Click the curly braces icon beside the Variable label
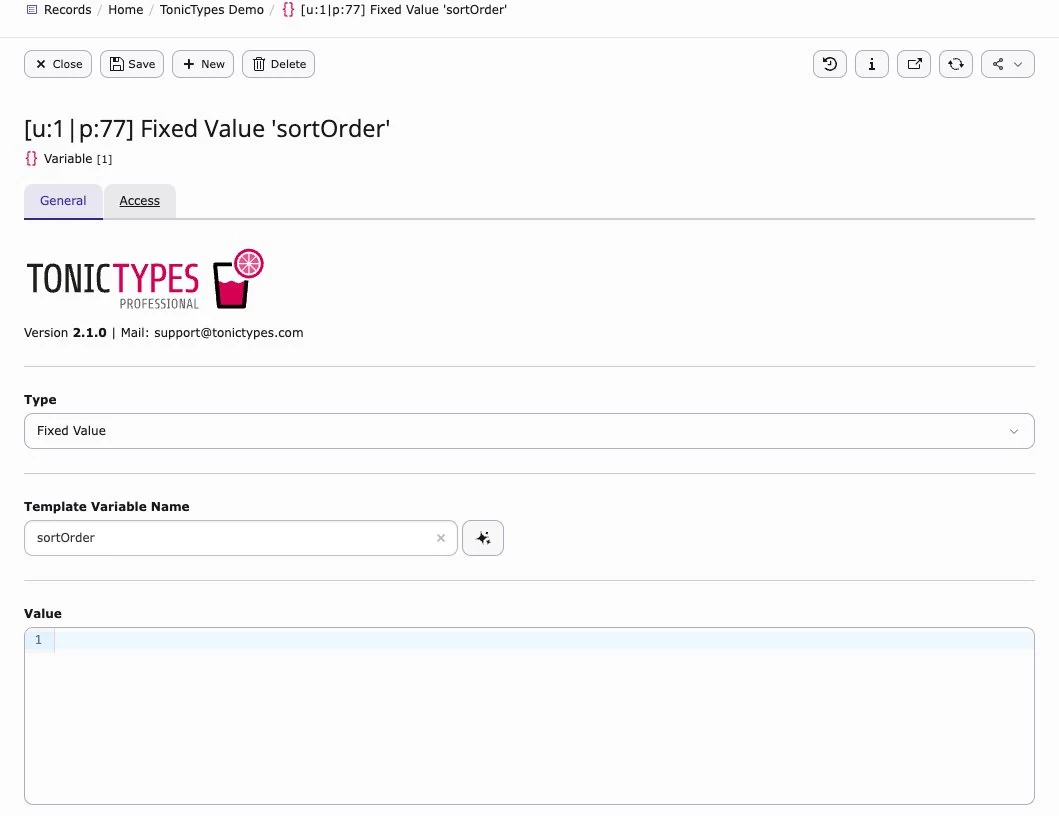The width and height of the screenshot is (1059, 816). 31,159
